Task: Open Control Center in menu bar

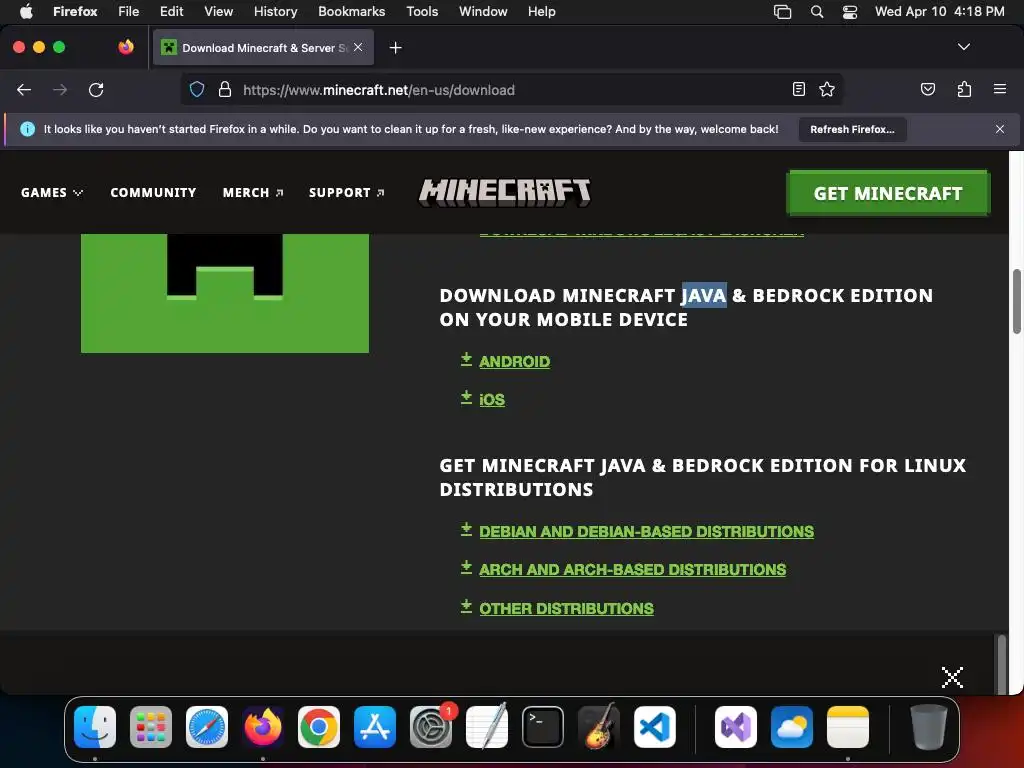Action: (x=850, y=12)
